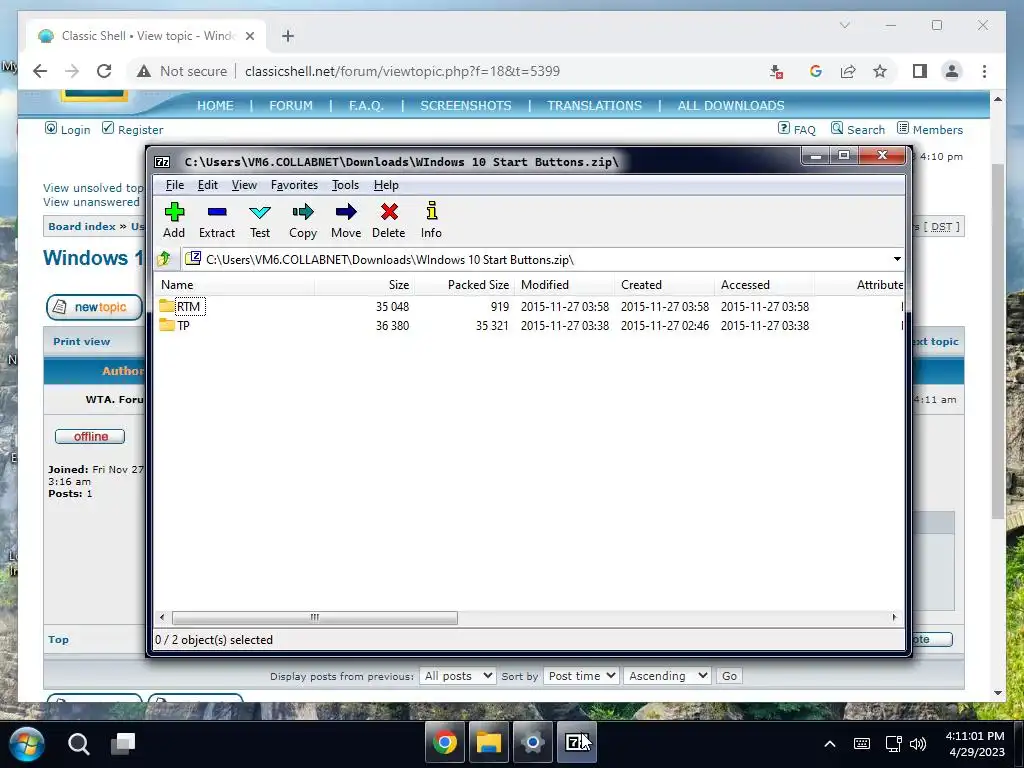Open Chrome profile avatar
This screenshot has width=1024, height=768.
[952, 71]
